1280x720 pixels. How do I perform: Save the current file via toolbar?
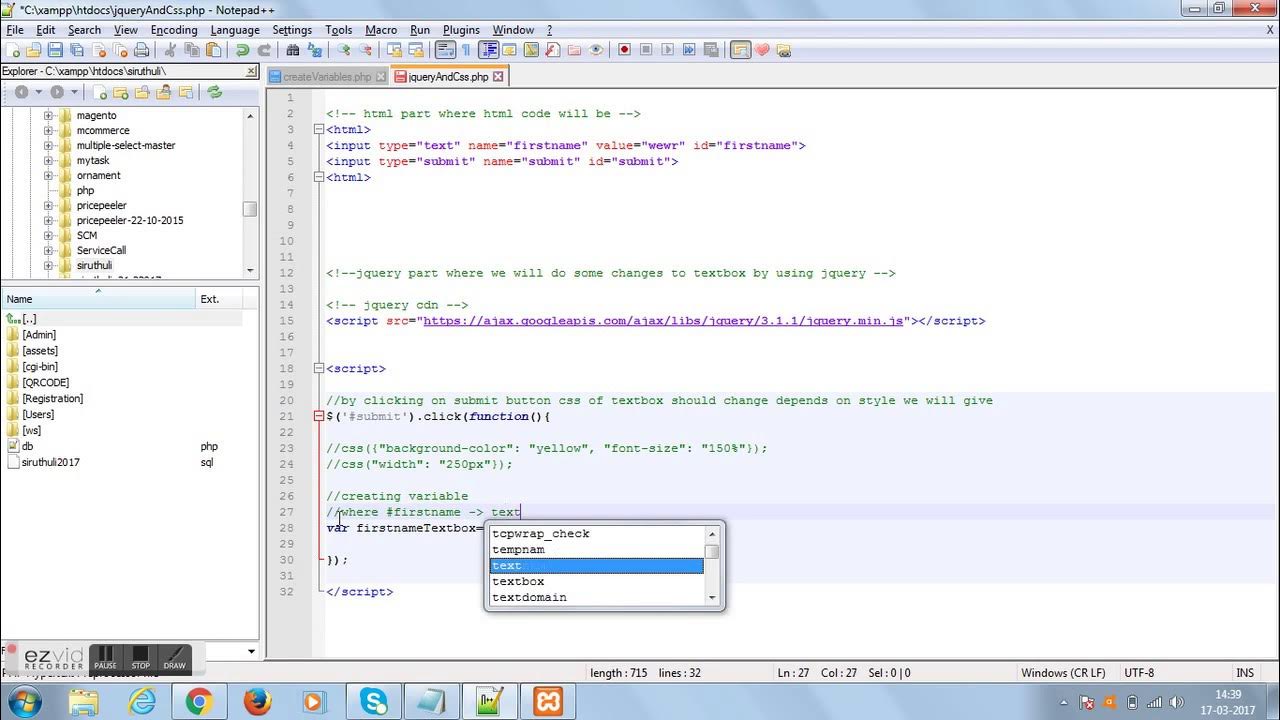55,50
